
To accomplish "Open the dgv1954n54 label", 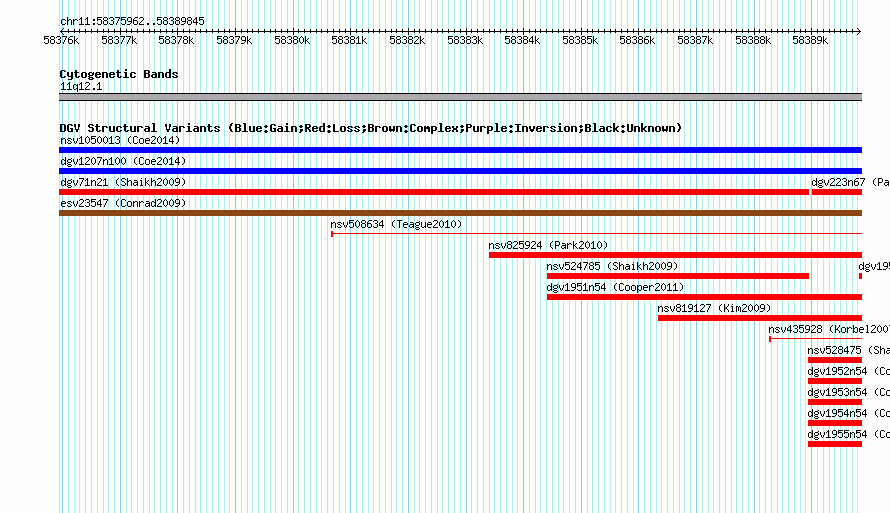I will [849, 413].
